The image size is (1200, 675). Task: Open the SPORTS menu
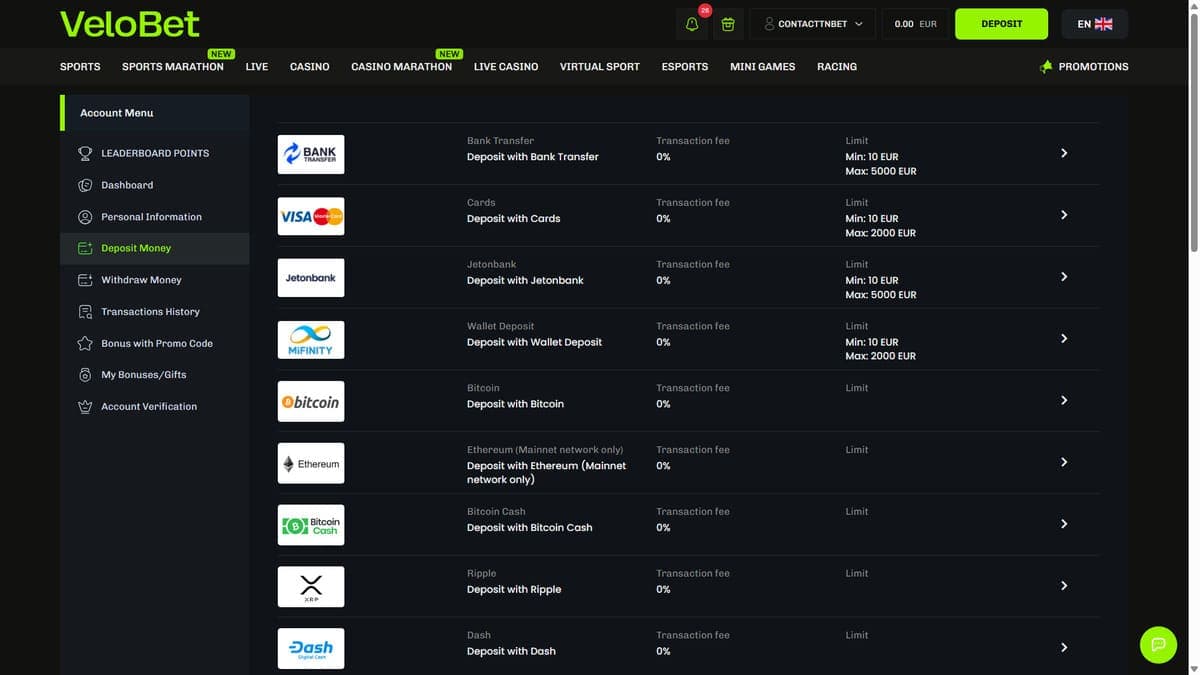click(x=80, y=67)
